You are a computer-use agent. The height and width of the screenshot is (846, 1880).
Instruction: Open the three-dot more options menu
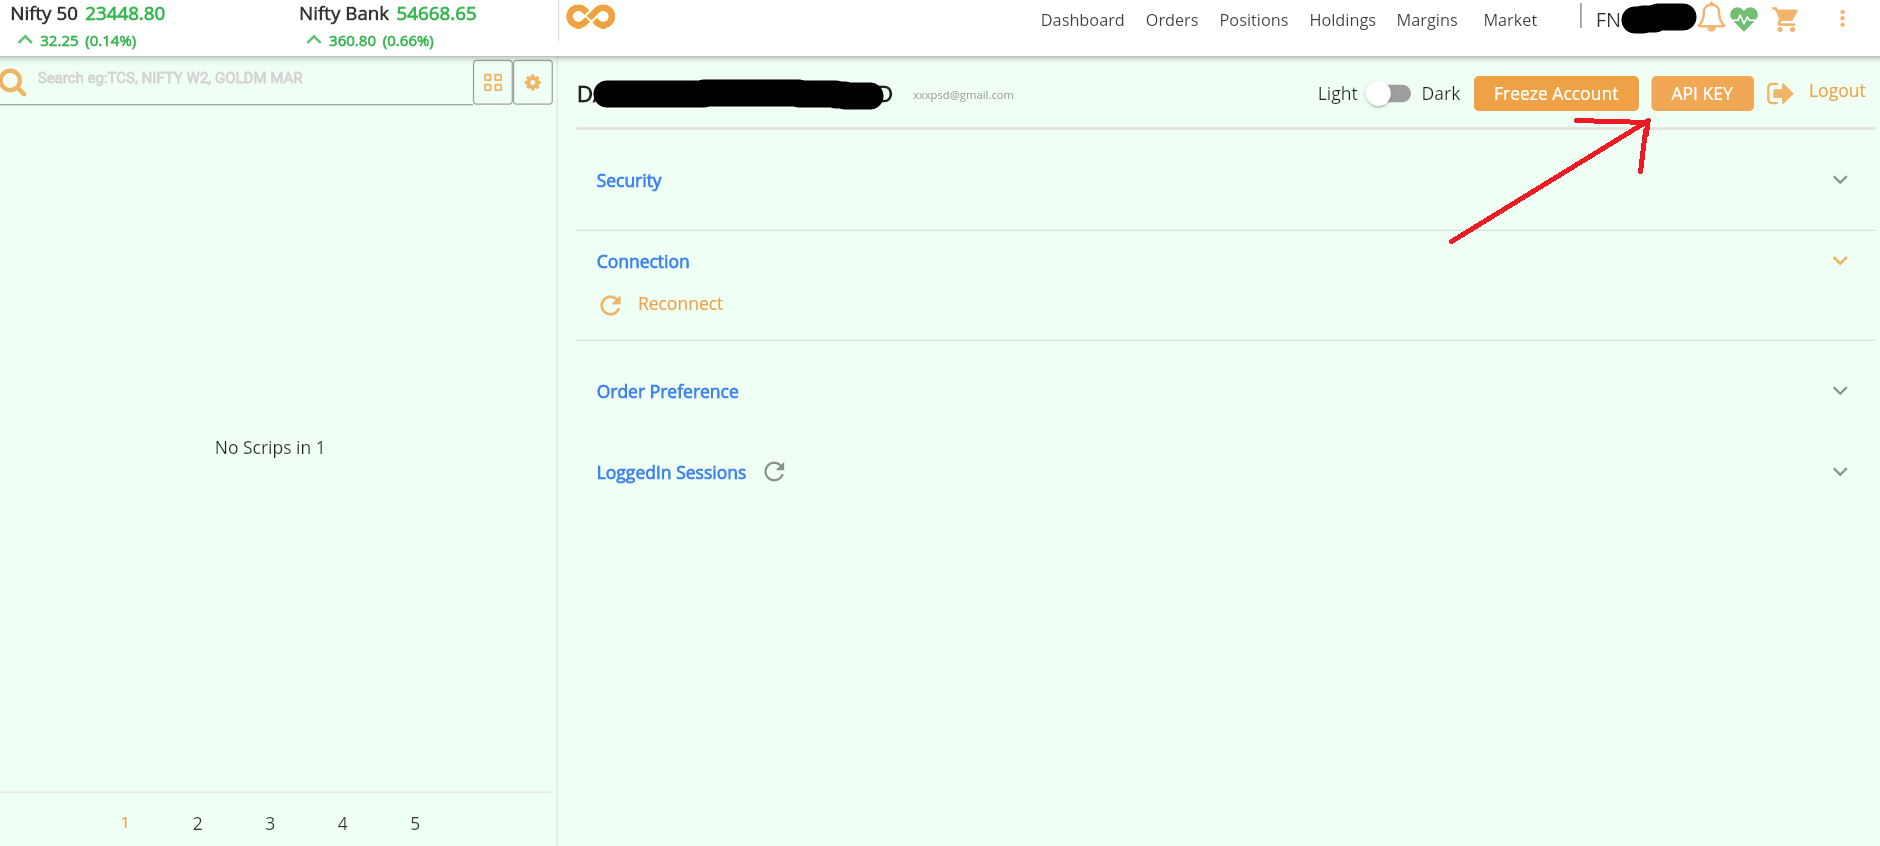1842,19
